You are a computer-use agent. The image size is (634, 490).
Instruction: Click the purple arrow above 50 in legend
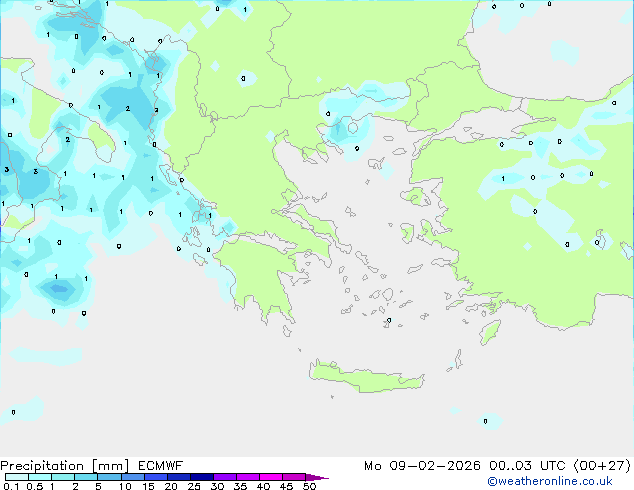317,477
